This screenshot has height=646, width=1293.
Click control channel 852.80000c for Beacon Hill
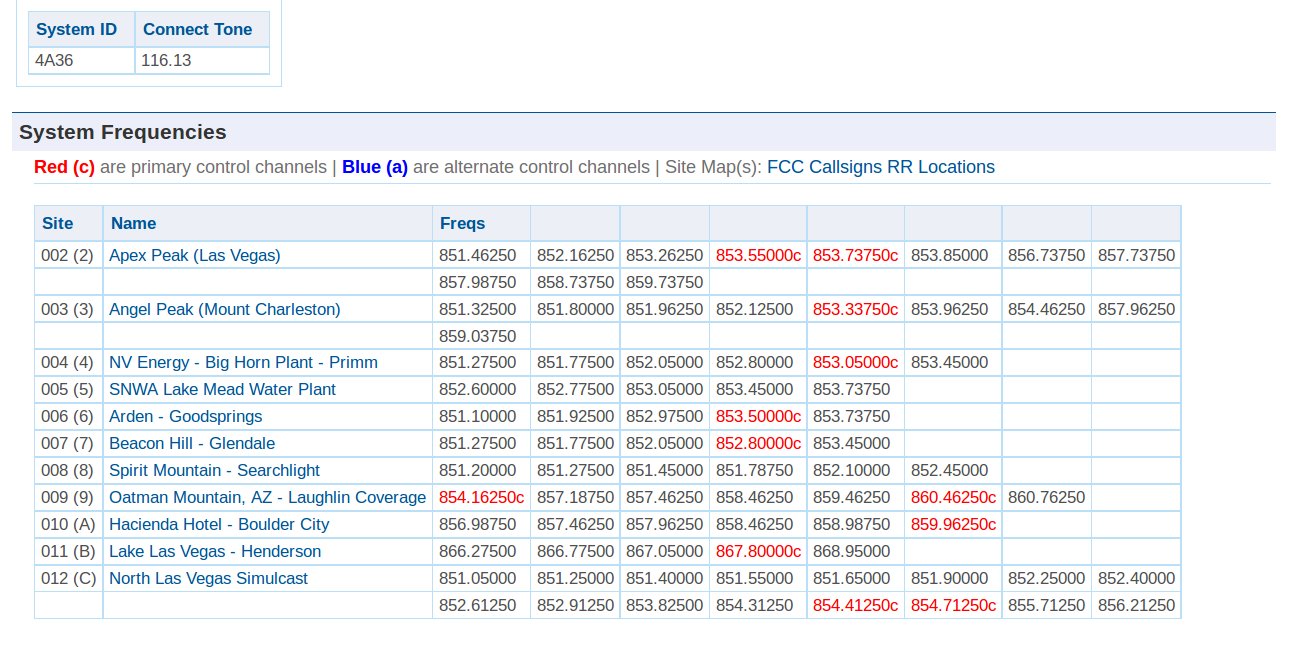click(758, 443)
